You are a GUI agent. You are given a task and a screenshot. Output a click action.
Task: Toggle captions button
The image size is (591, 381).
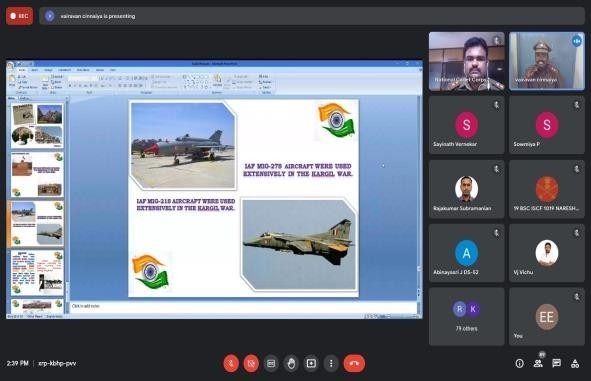(x=271, y=364)
